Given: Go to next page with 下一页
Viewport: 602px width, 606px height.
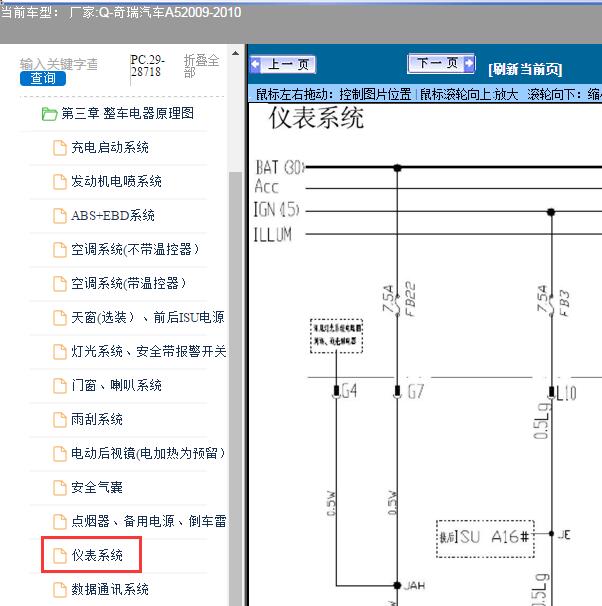Looking at the screenshot, I should pyautogui.click(x=441, y=63).
